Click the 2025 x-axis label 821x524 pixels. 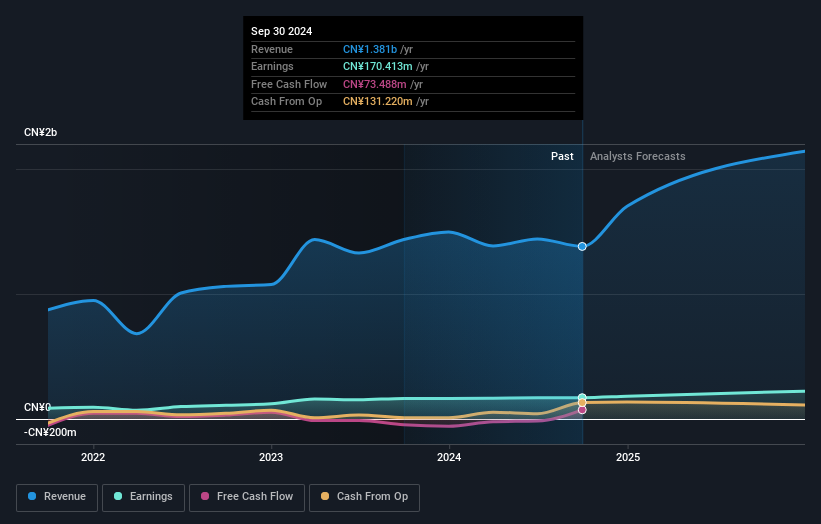(x=628, y=458)
